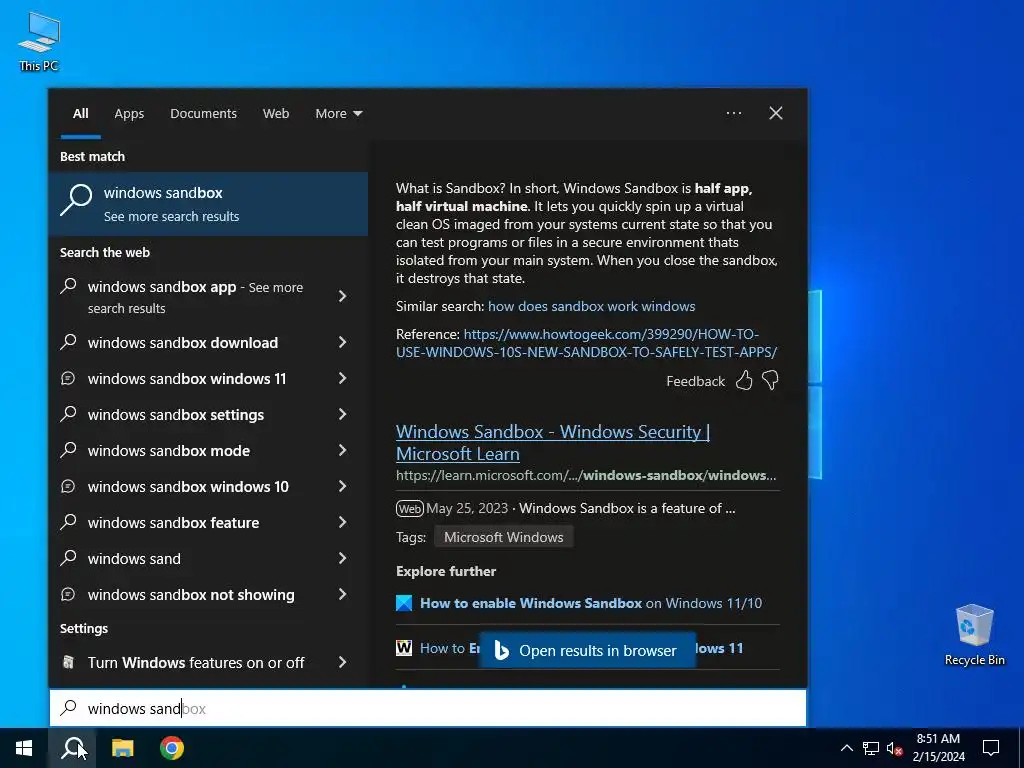
Task: Open the This PC desktop icon
Action: point(39,42)
